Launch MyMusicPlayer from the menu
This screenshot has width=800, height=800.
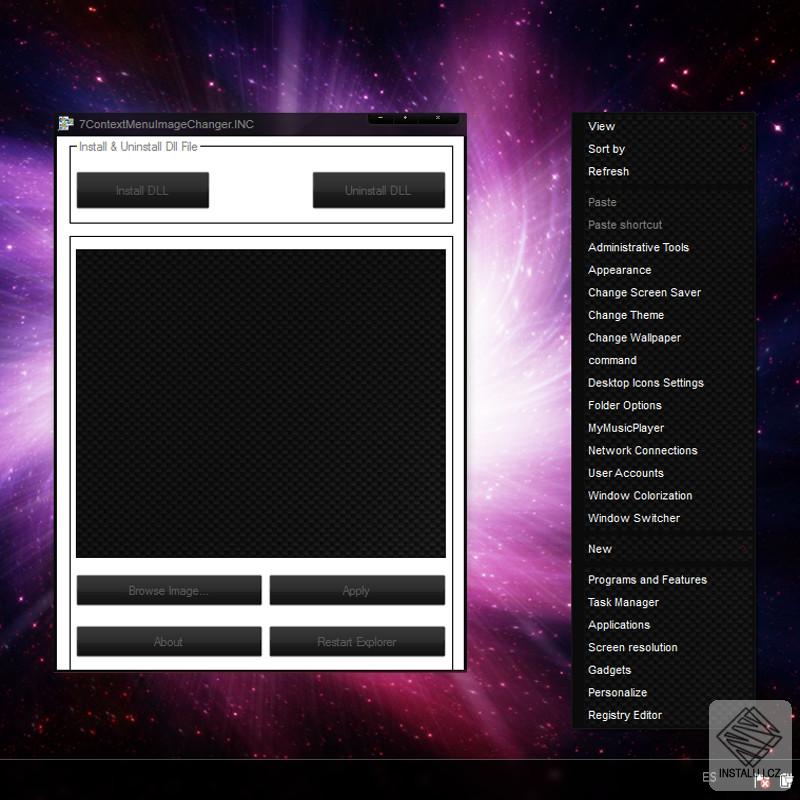coord(664,428)
